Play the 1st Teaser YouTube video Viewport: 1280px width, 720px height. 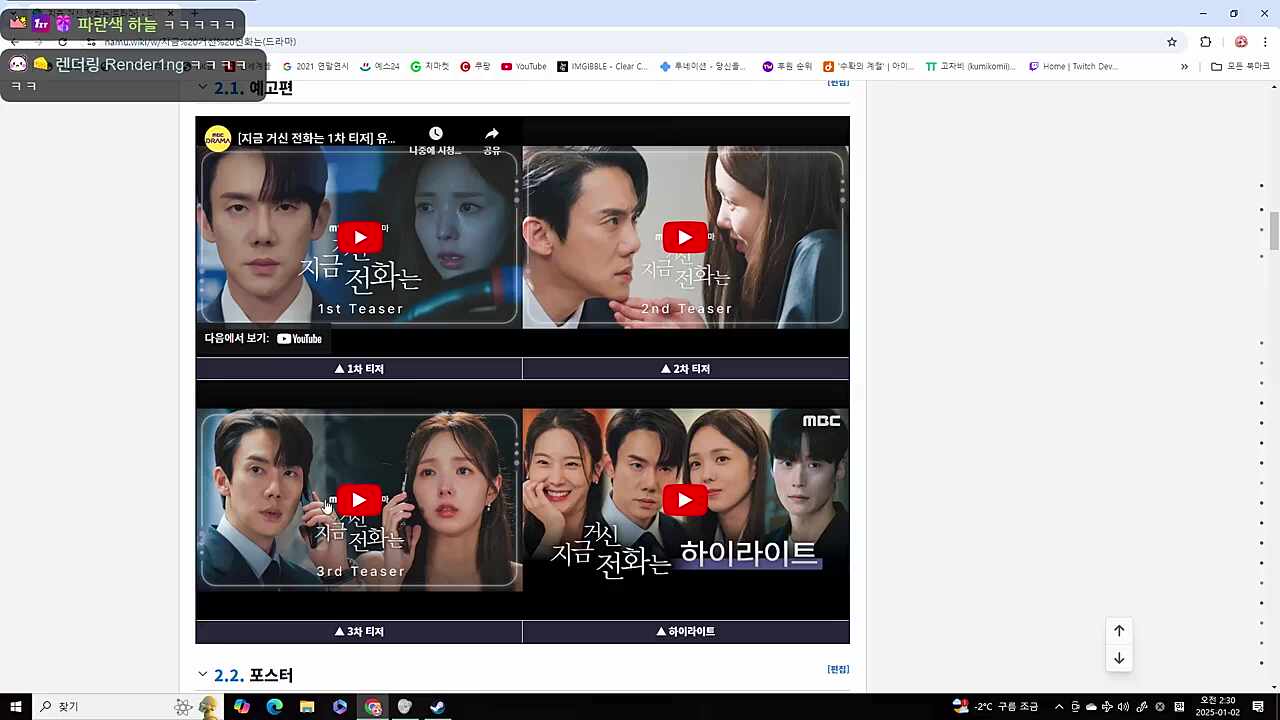[359, 238]
